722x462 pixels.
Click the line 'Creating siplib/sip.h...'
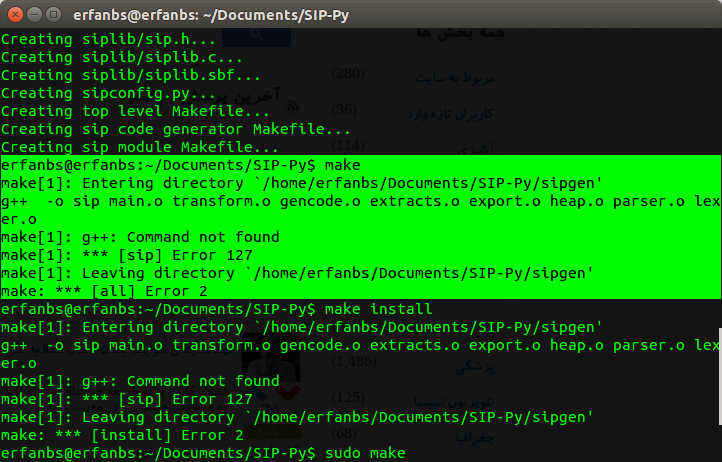point(108,39)
